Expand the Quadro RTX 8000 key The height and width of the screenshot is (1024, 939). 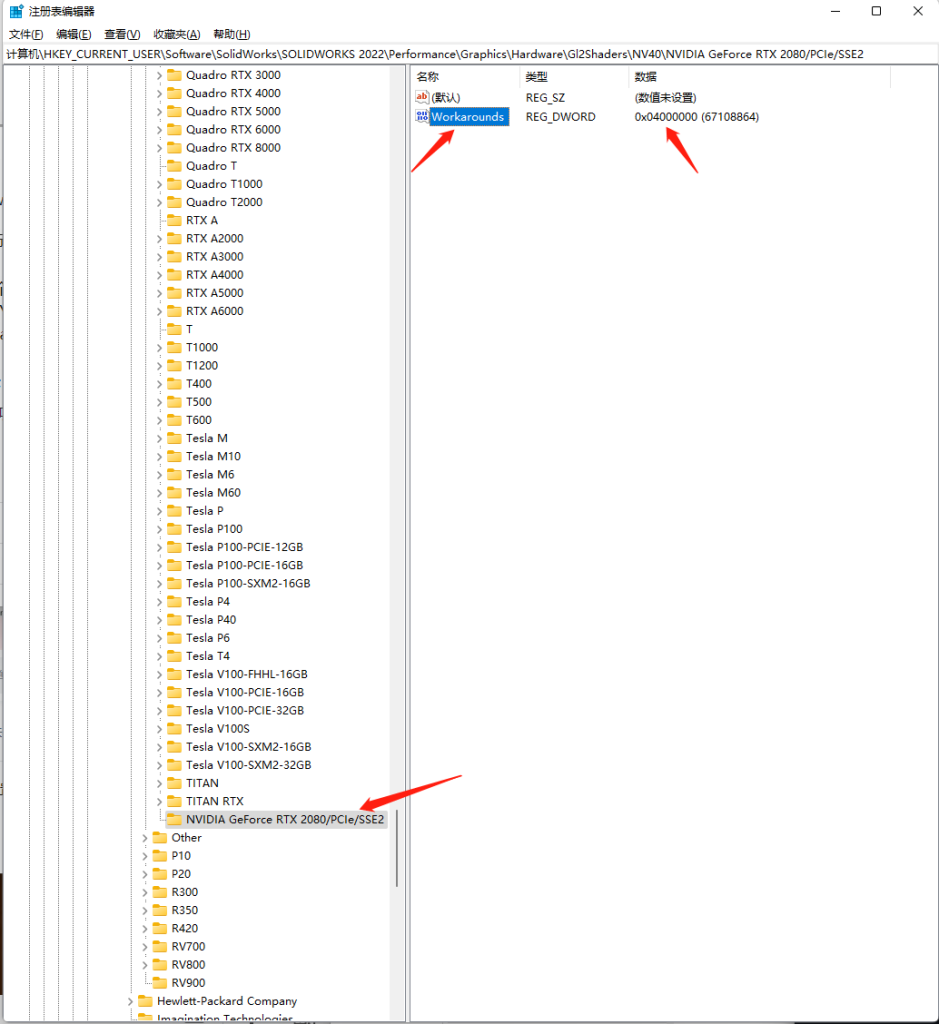point(159,148)
